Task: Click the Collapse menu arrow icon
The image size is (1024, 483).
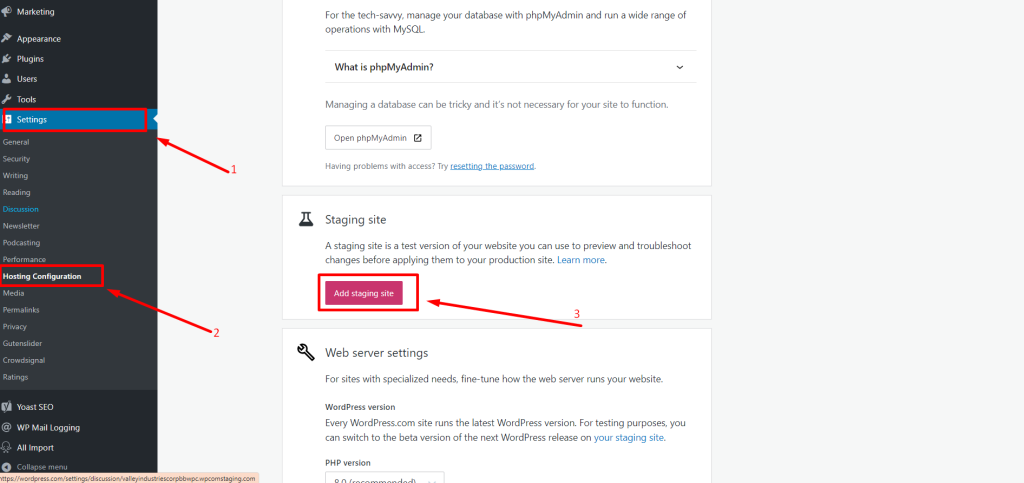Action: (7, 467)
